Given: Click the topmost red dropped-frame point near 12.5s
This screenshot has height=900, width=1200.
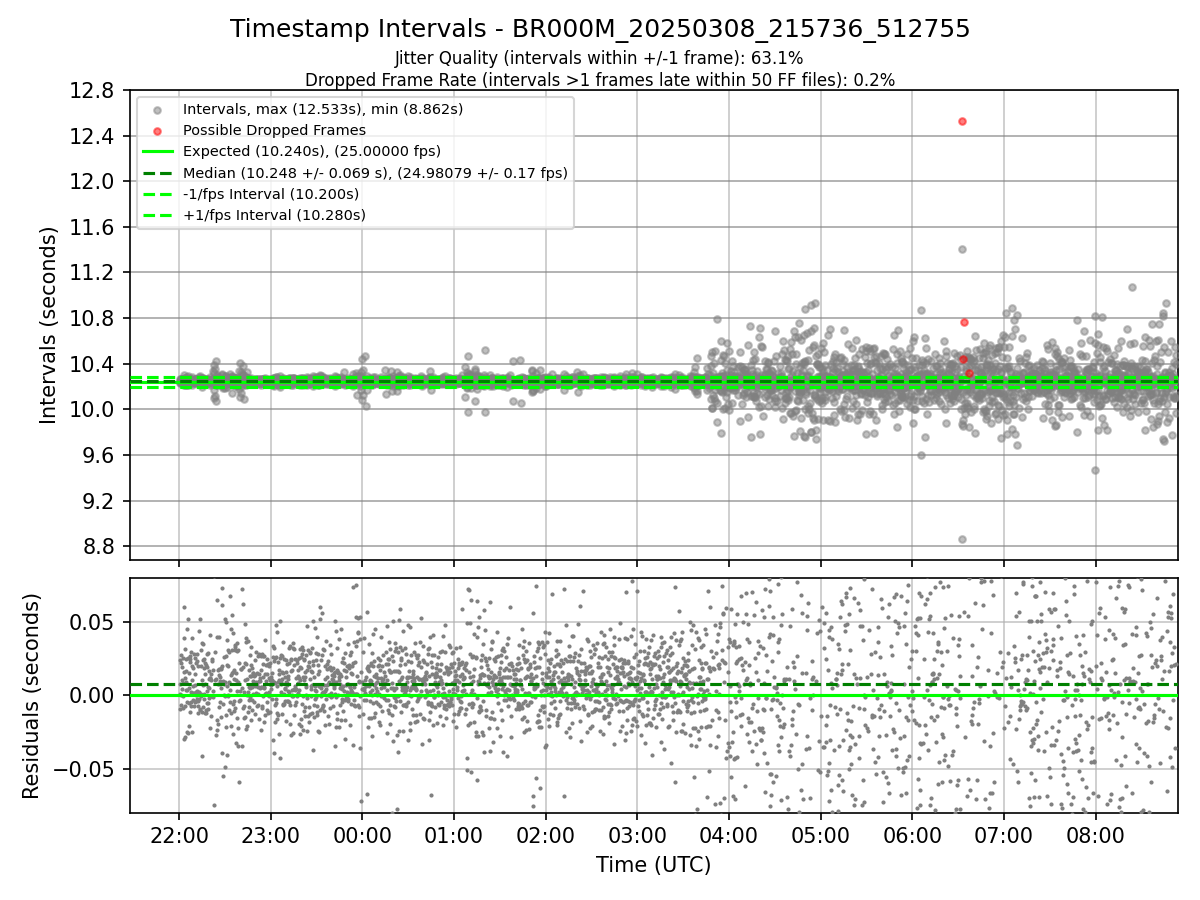Looking at the screenshot, I should (x=962, y=121).
